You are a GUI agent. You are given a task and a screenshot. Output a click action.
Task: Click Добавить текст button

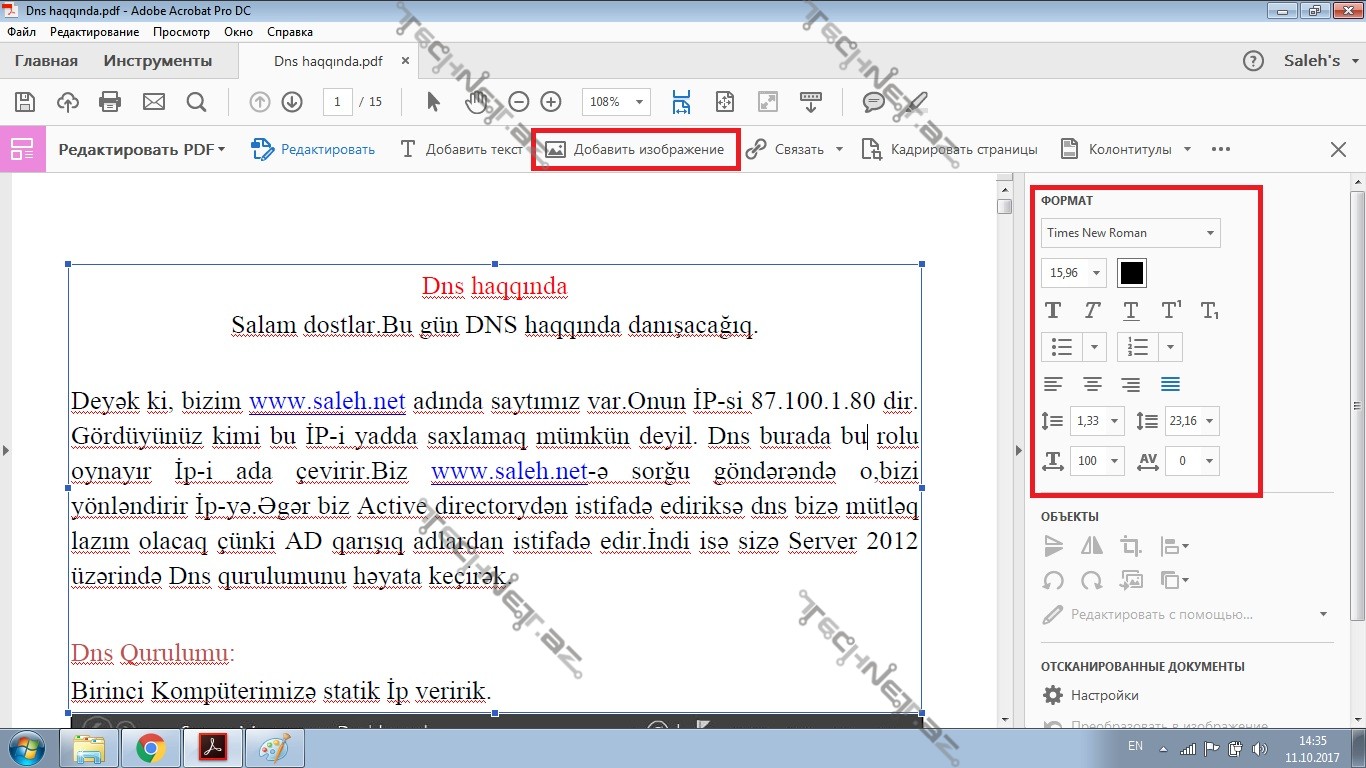point(462,149)
